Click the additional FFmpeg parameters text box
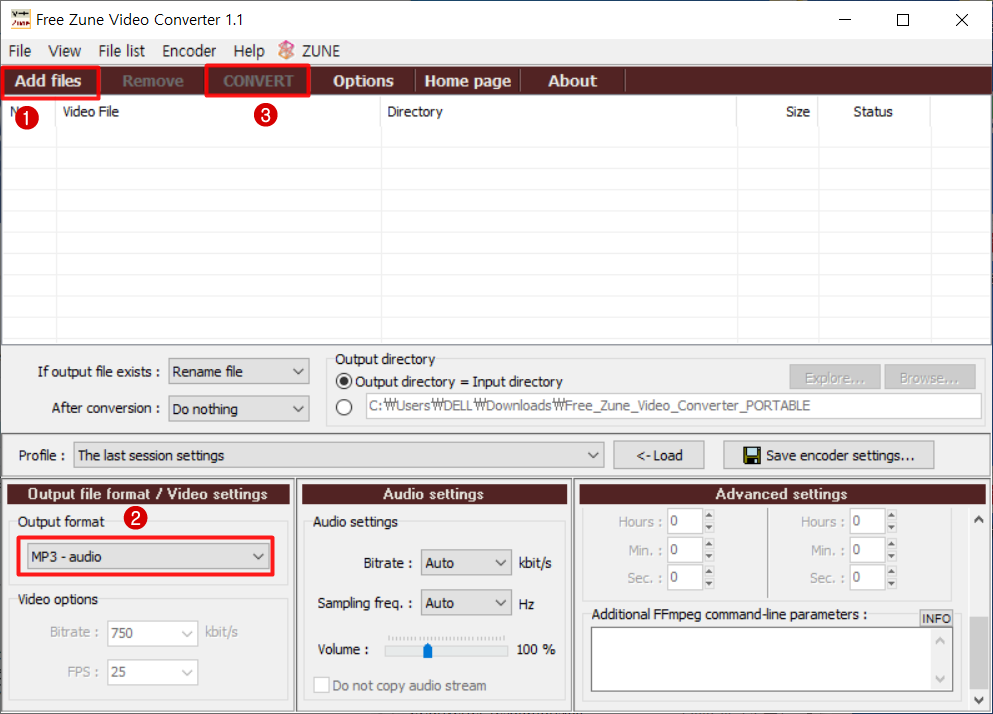 click(x=760, y=660)
